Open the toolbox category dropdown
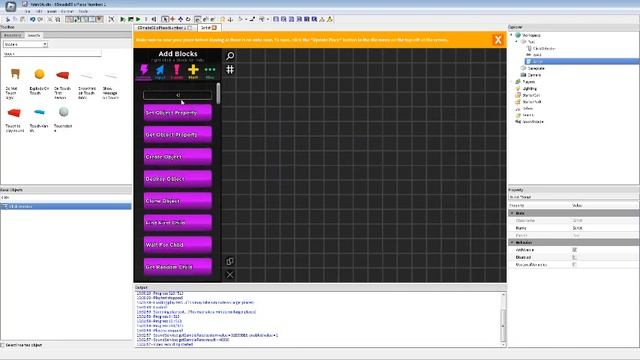The width and height of the screenshot is (640, 360). tap(25, 44)
